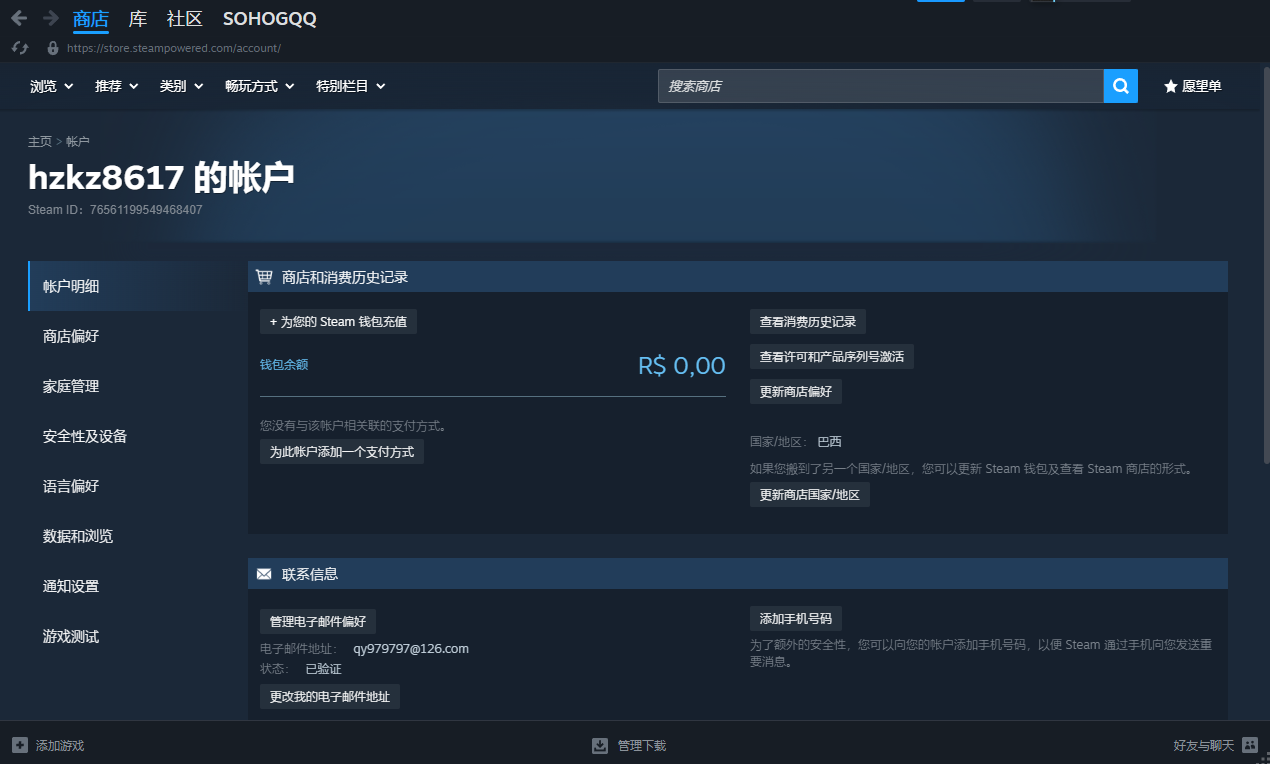Expand the 推荐 dropdown menu
The width and height of the screenshot is (1270, 764).
[x=117, y=86]
